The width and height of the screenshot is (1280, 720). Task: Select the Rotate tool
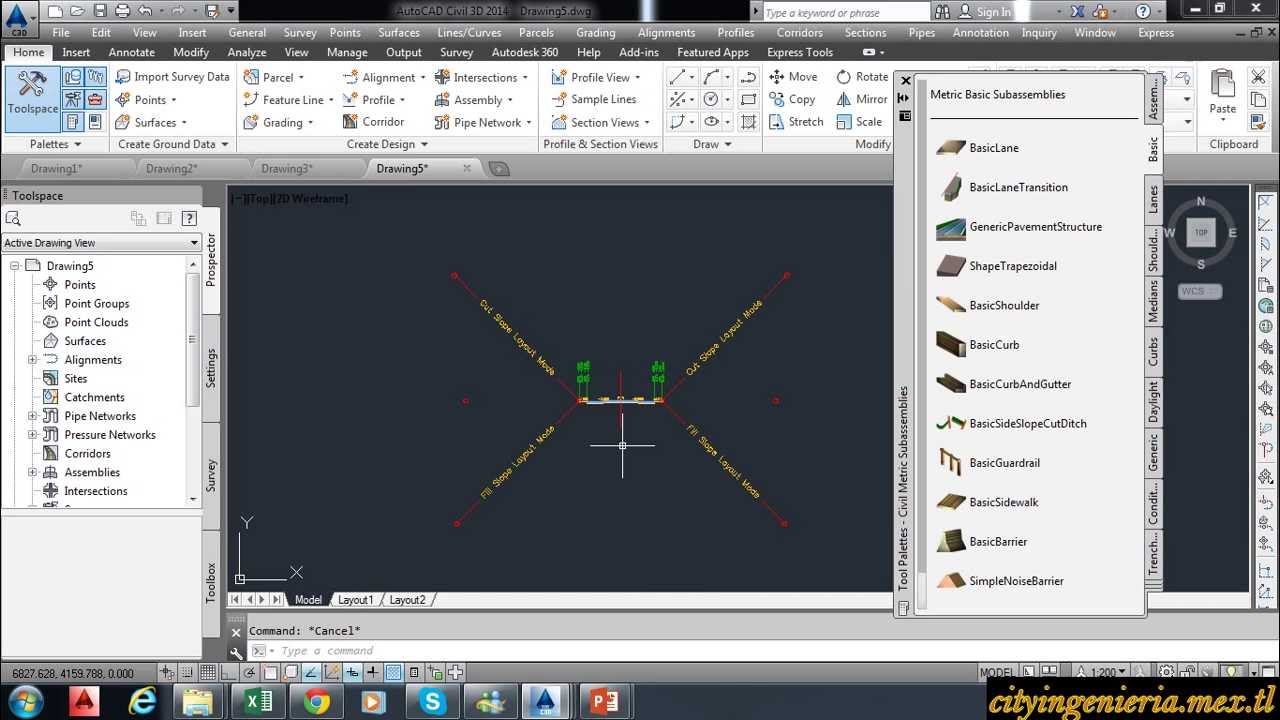point(862,77)
